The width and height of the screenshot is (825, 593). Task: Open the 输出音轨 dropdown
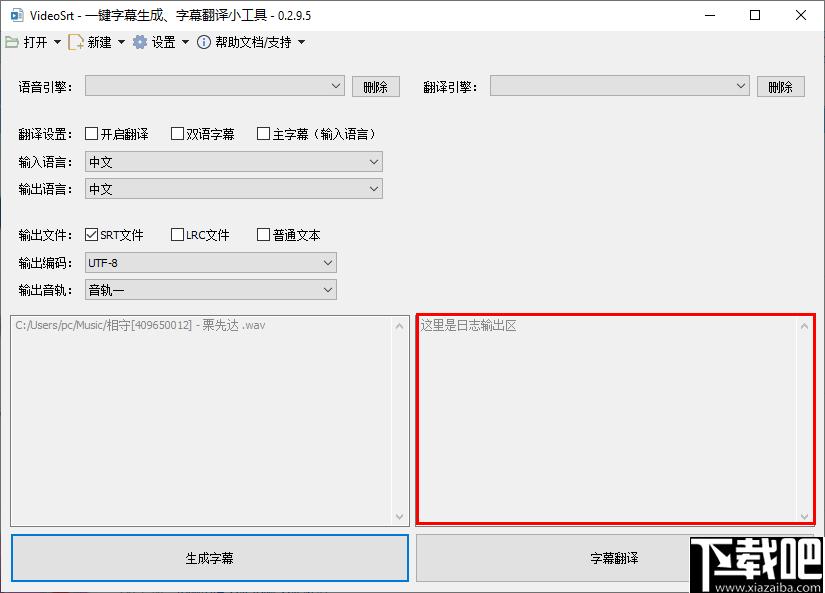(x=210, y=290)
